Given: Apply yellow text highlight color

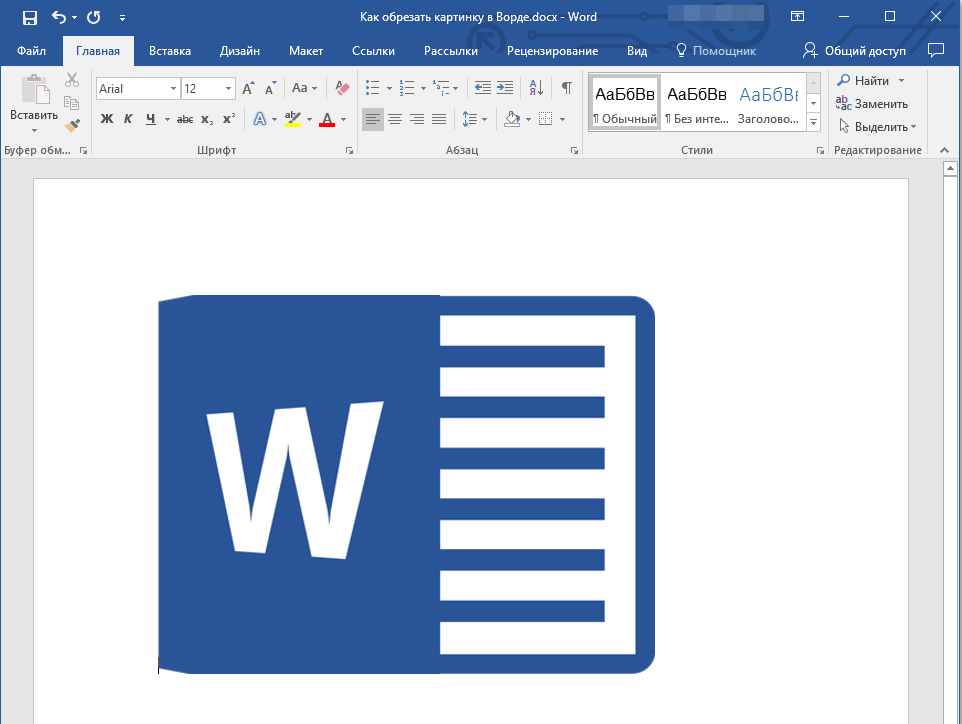Looking at the screenshot, I should (x=293, y=119).
